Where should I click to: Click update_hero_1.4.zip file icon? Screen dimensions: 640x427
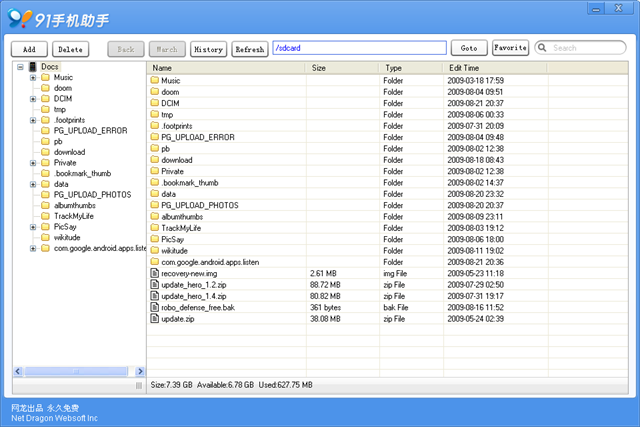(155, 296)
